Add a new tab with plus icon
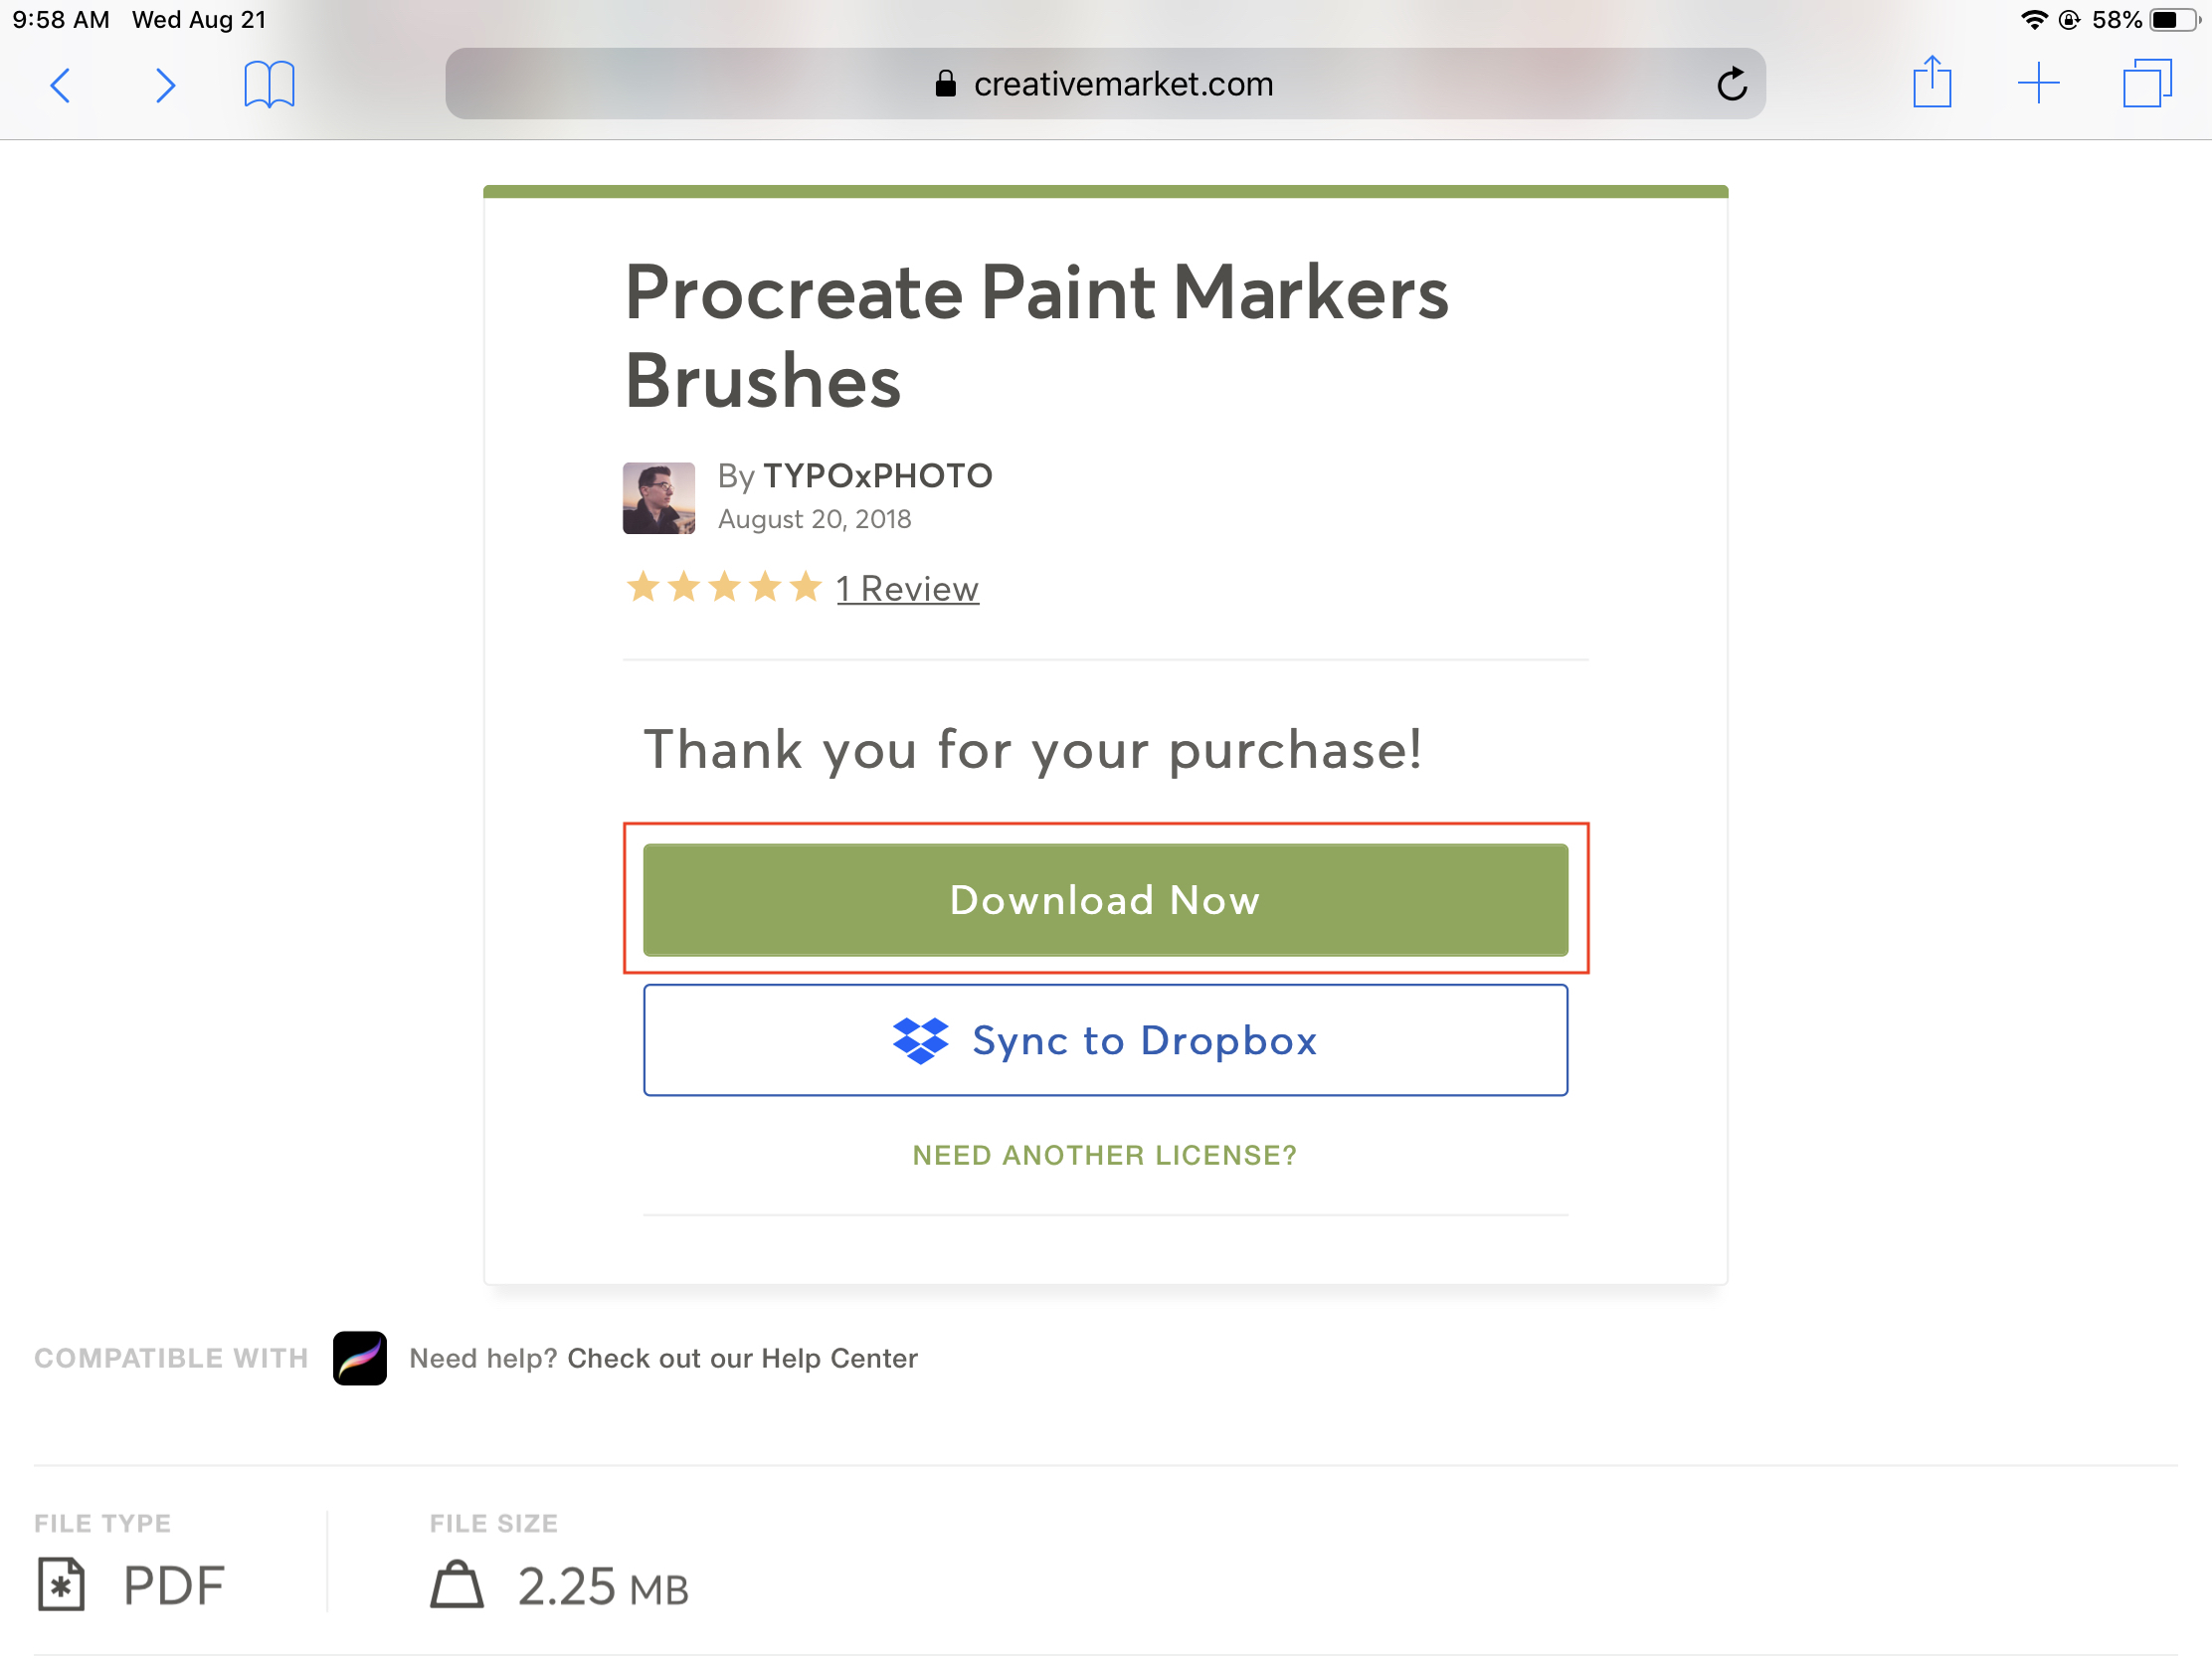 [2037, 83]
